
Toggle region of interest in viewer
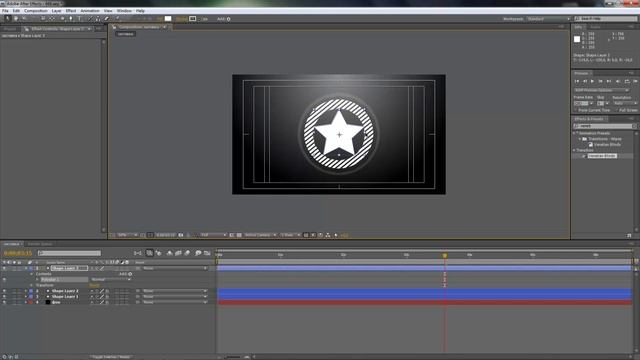[x=231, y=235]
